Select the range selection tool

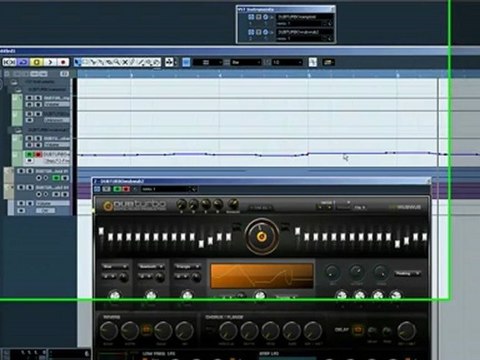tap(85, 62)
